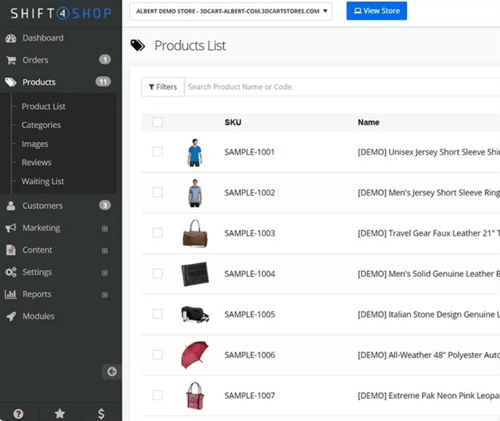Click the Settings gears icon
The width and height of the screenshot is (500, 421).
(11, 272)
